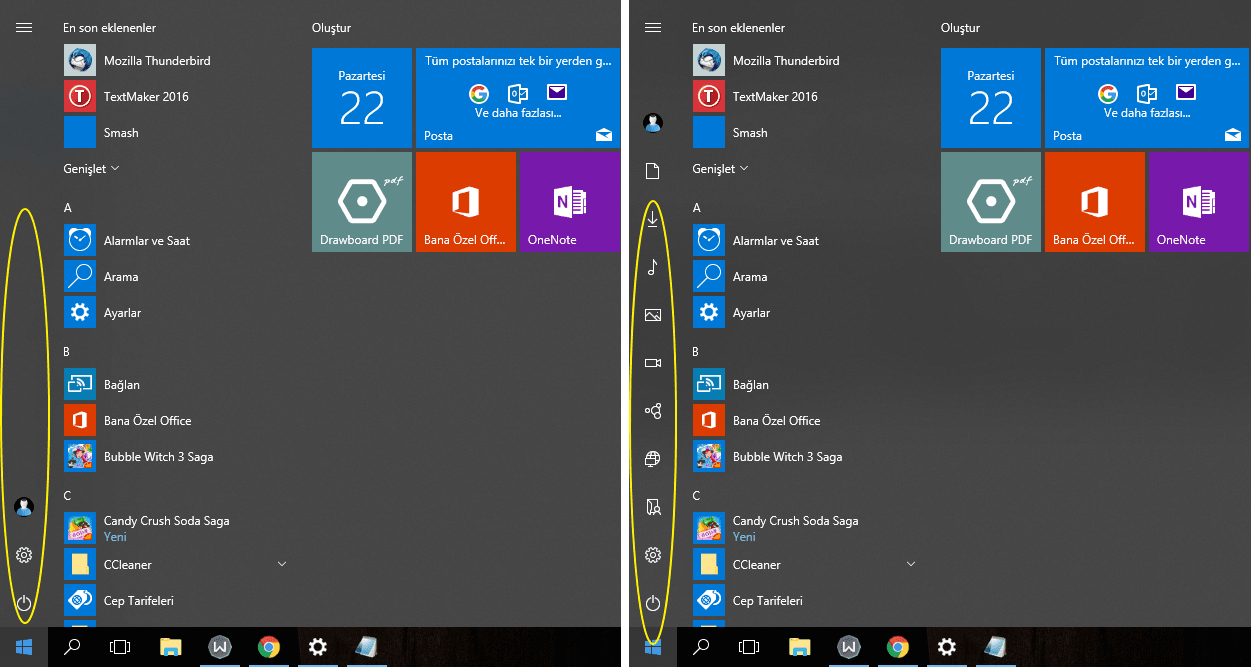The image size is (1252, 667).
Task: Open Drawboard PDF tile in left Start menu
Action: (362, 202)
